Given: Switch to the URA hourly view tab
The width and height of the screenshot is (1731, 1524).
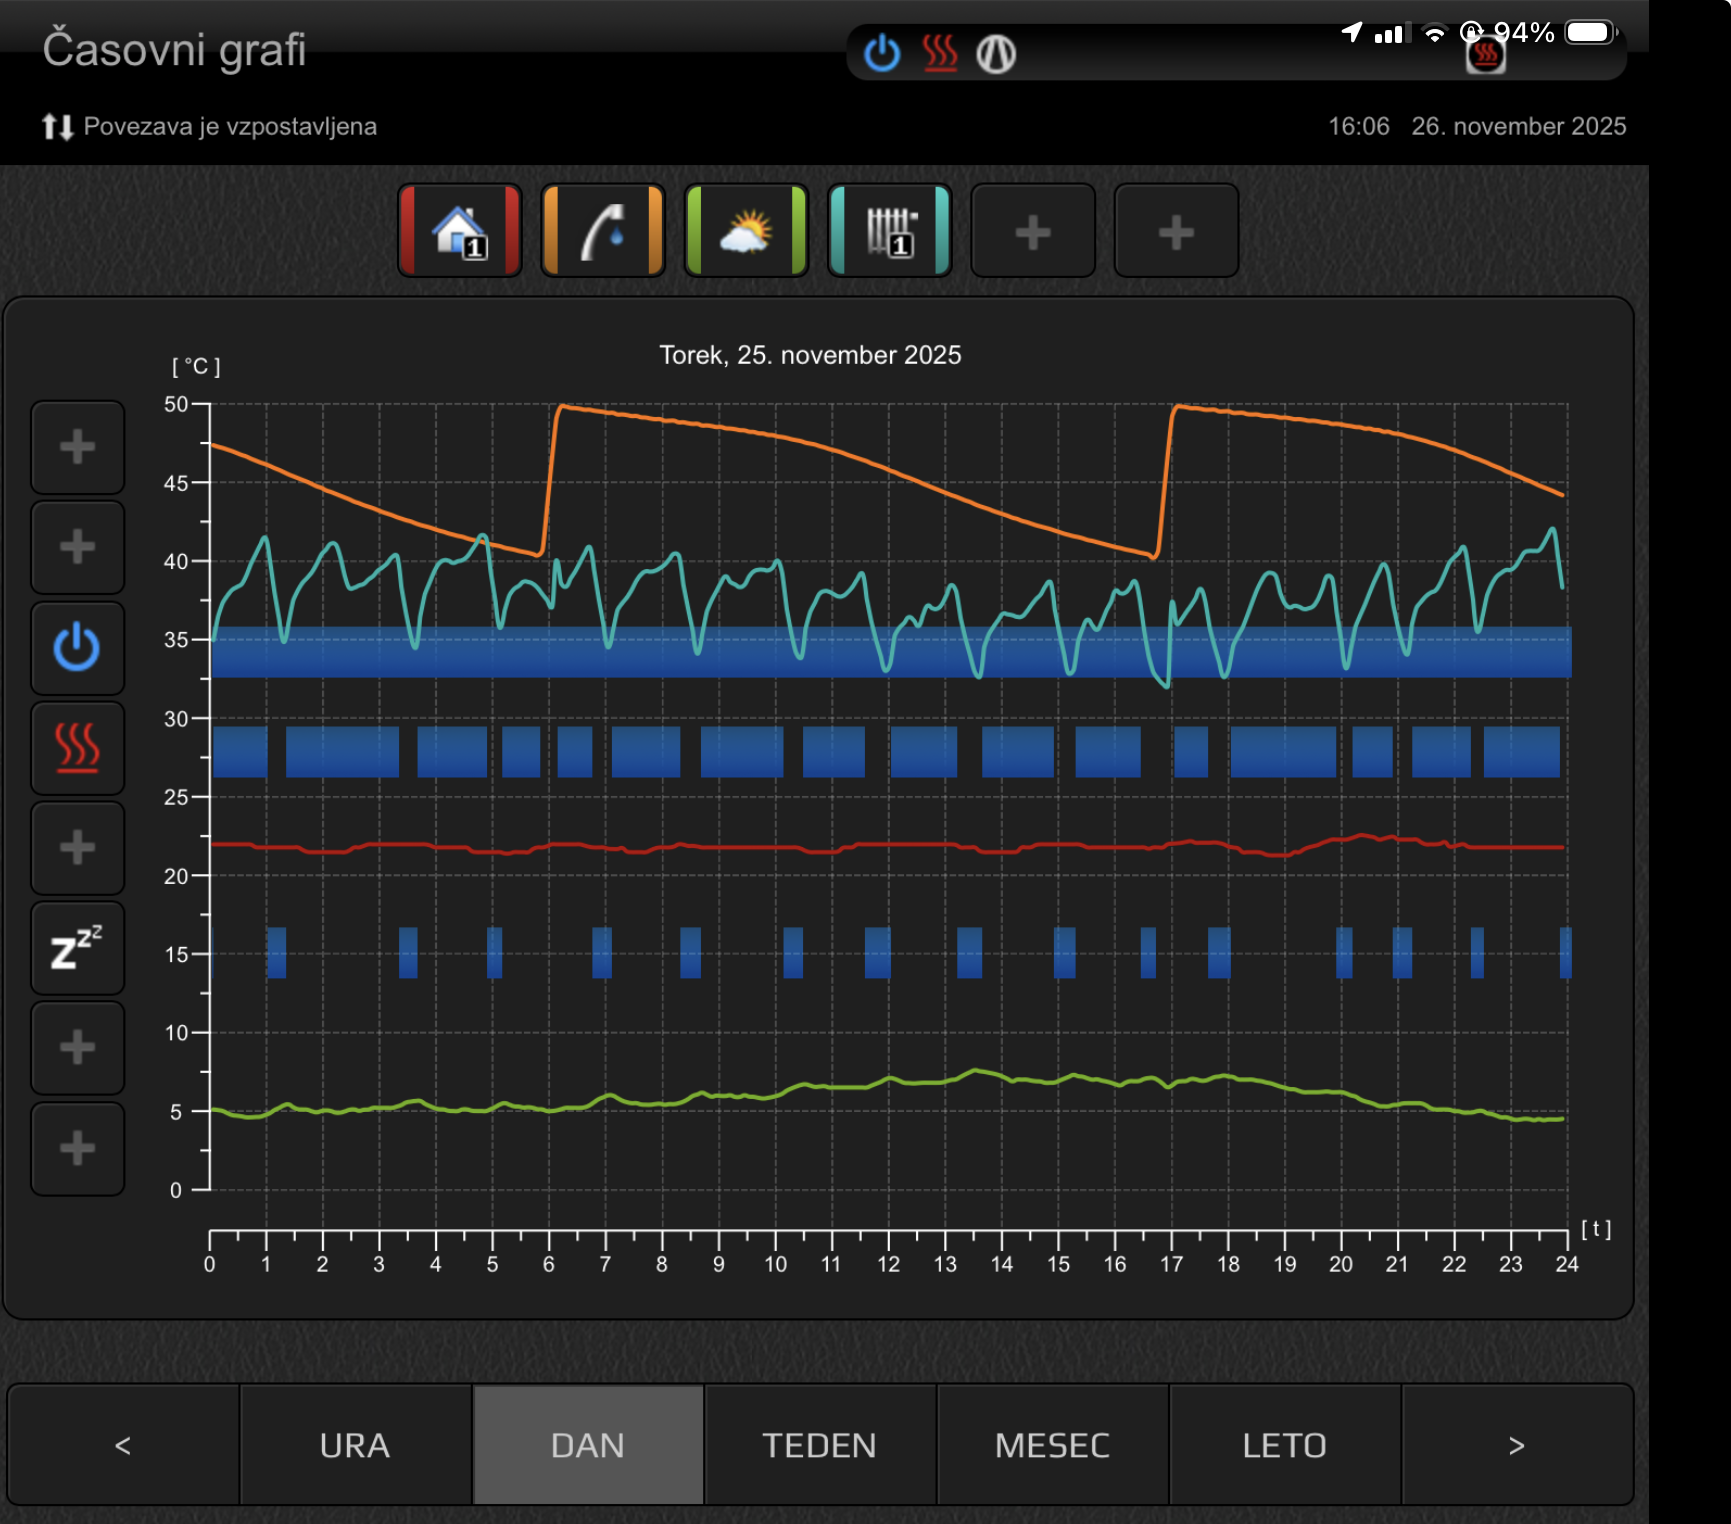Looking at the screenshot, I should 355,1445.
